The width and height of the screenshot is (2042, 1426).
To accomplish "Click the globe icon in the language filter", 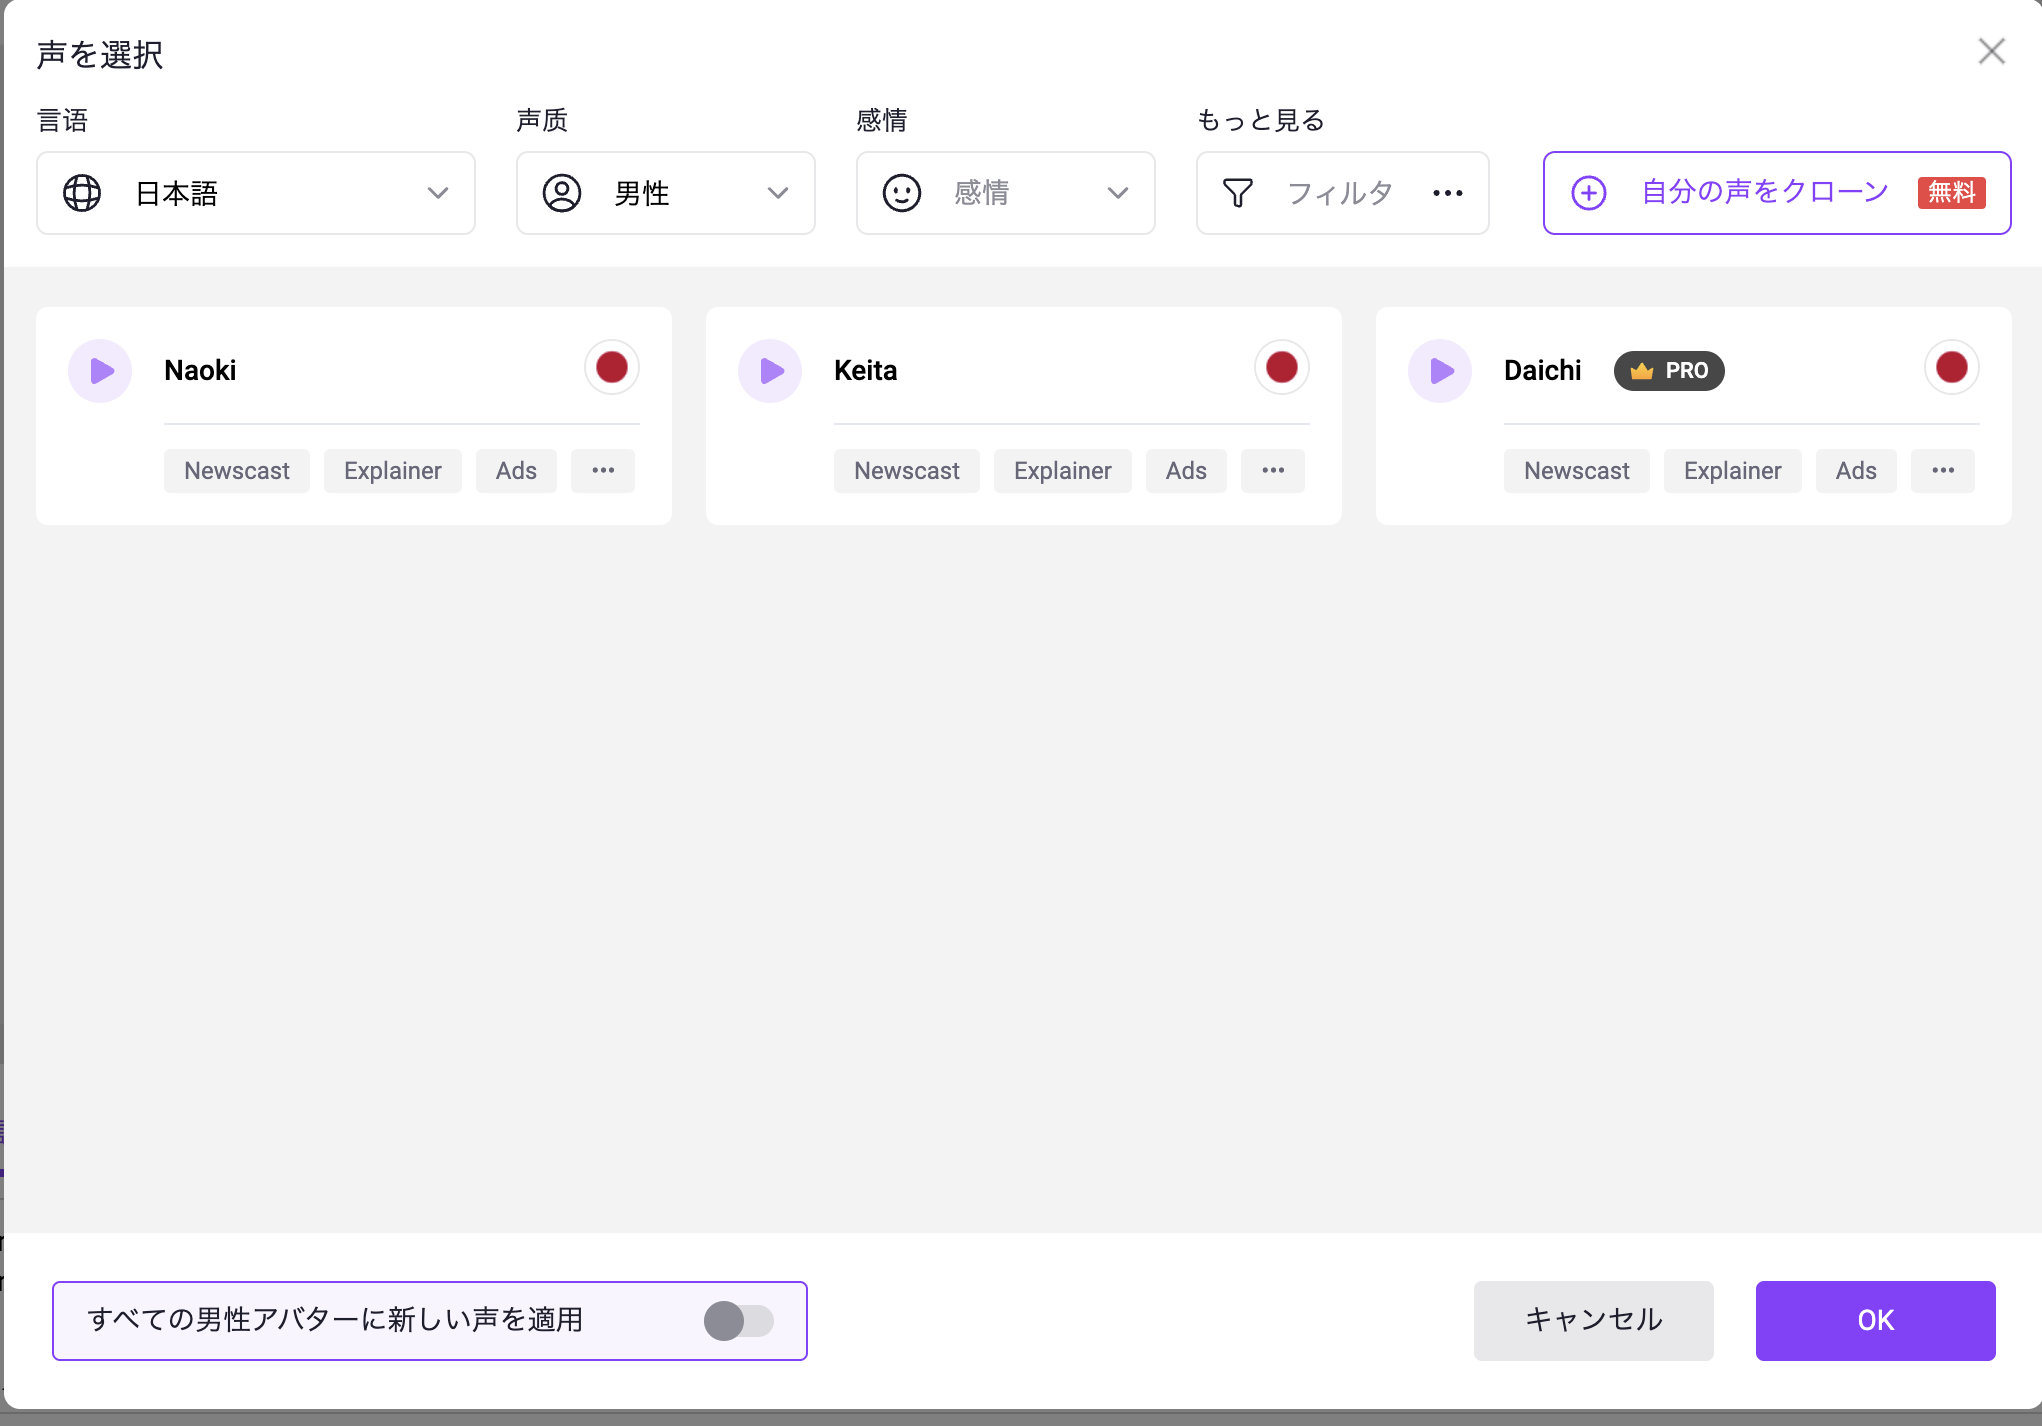I will 82,192.
